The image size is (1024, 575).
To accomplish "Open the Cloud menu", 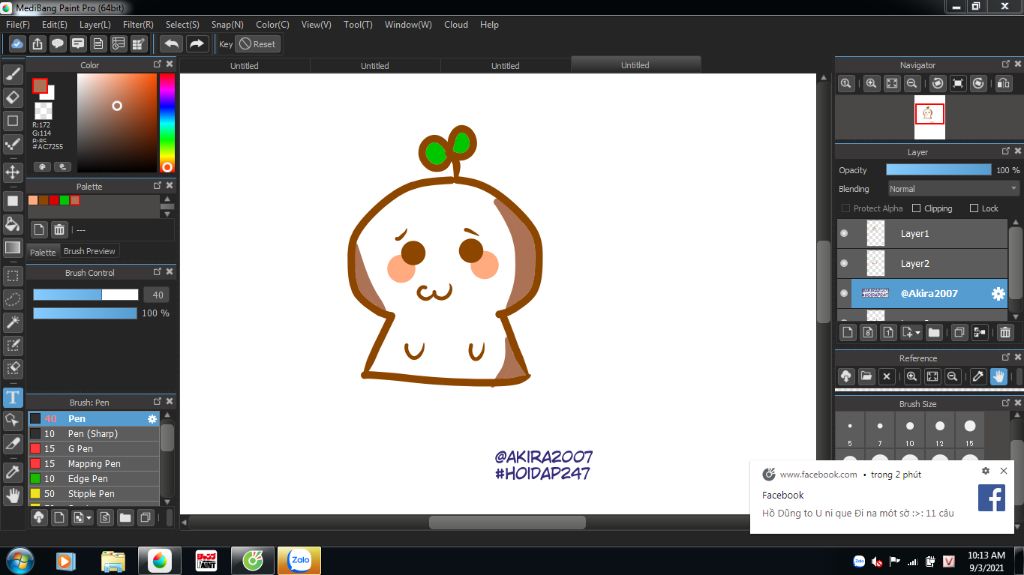I will point(456,25).
